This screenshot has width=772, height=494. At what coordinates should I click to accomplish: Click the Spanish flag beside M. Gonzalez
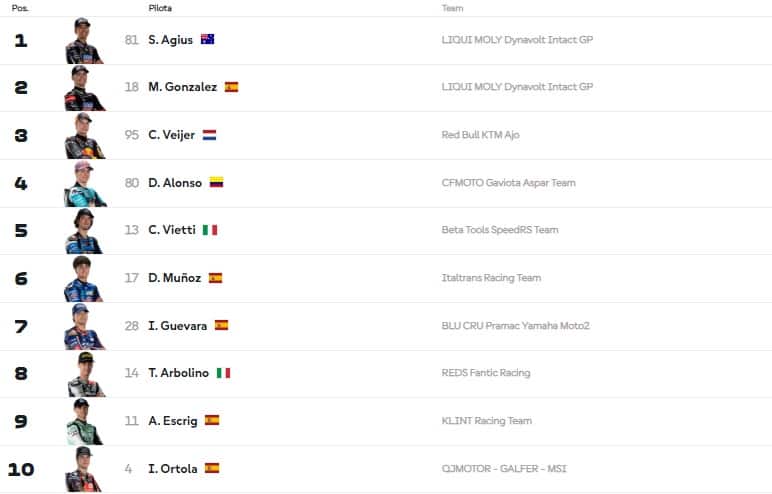click(231, 87)
